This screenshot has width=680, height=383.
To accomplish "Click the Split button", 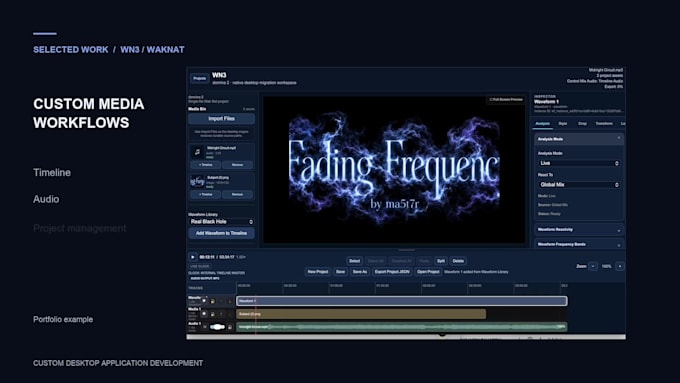I will (441, 261).
